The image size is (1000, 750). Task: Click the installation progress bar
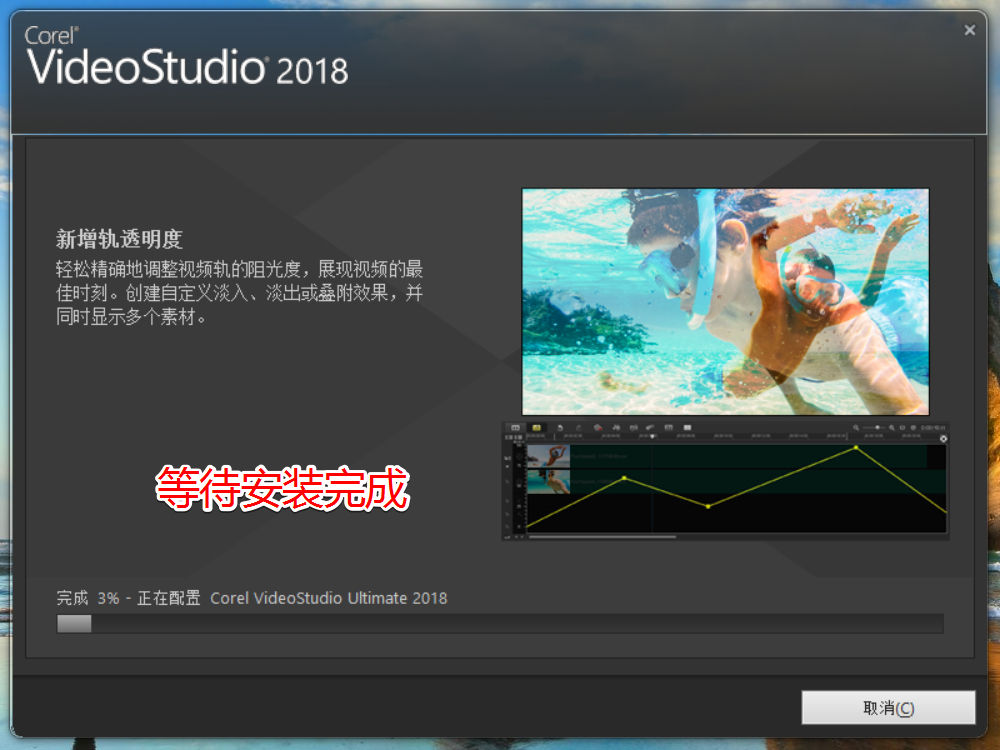[x=499, y=624]
